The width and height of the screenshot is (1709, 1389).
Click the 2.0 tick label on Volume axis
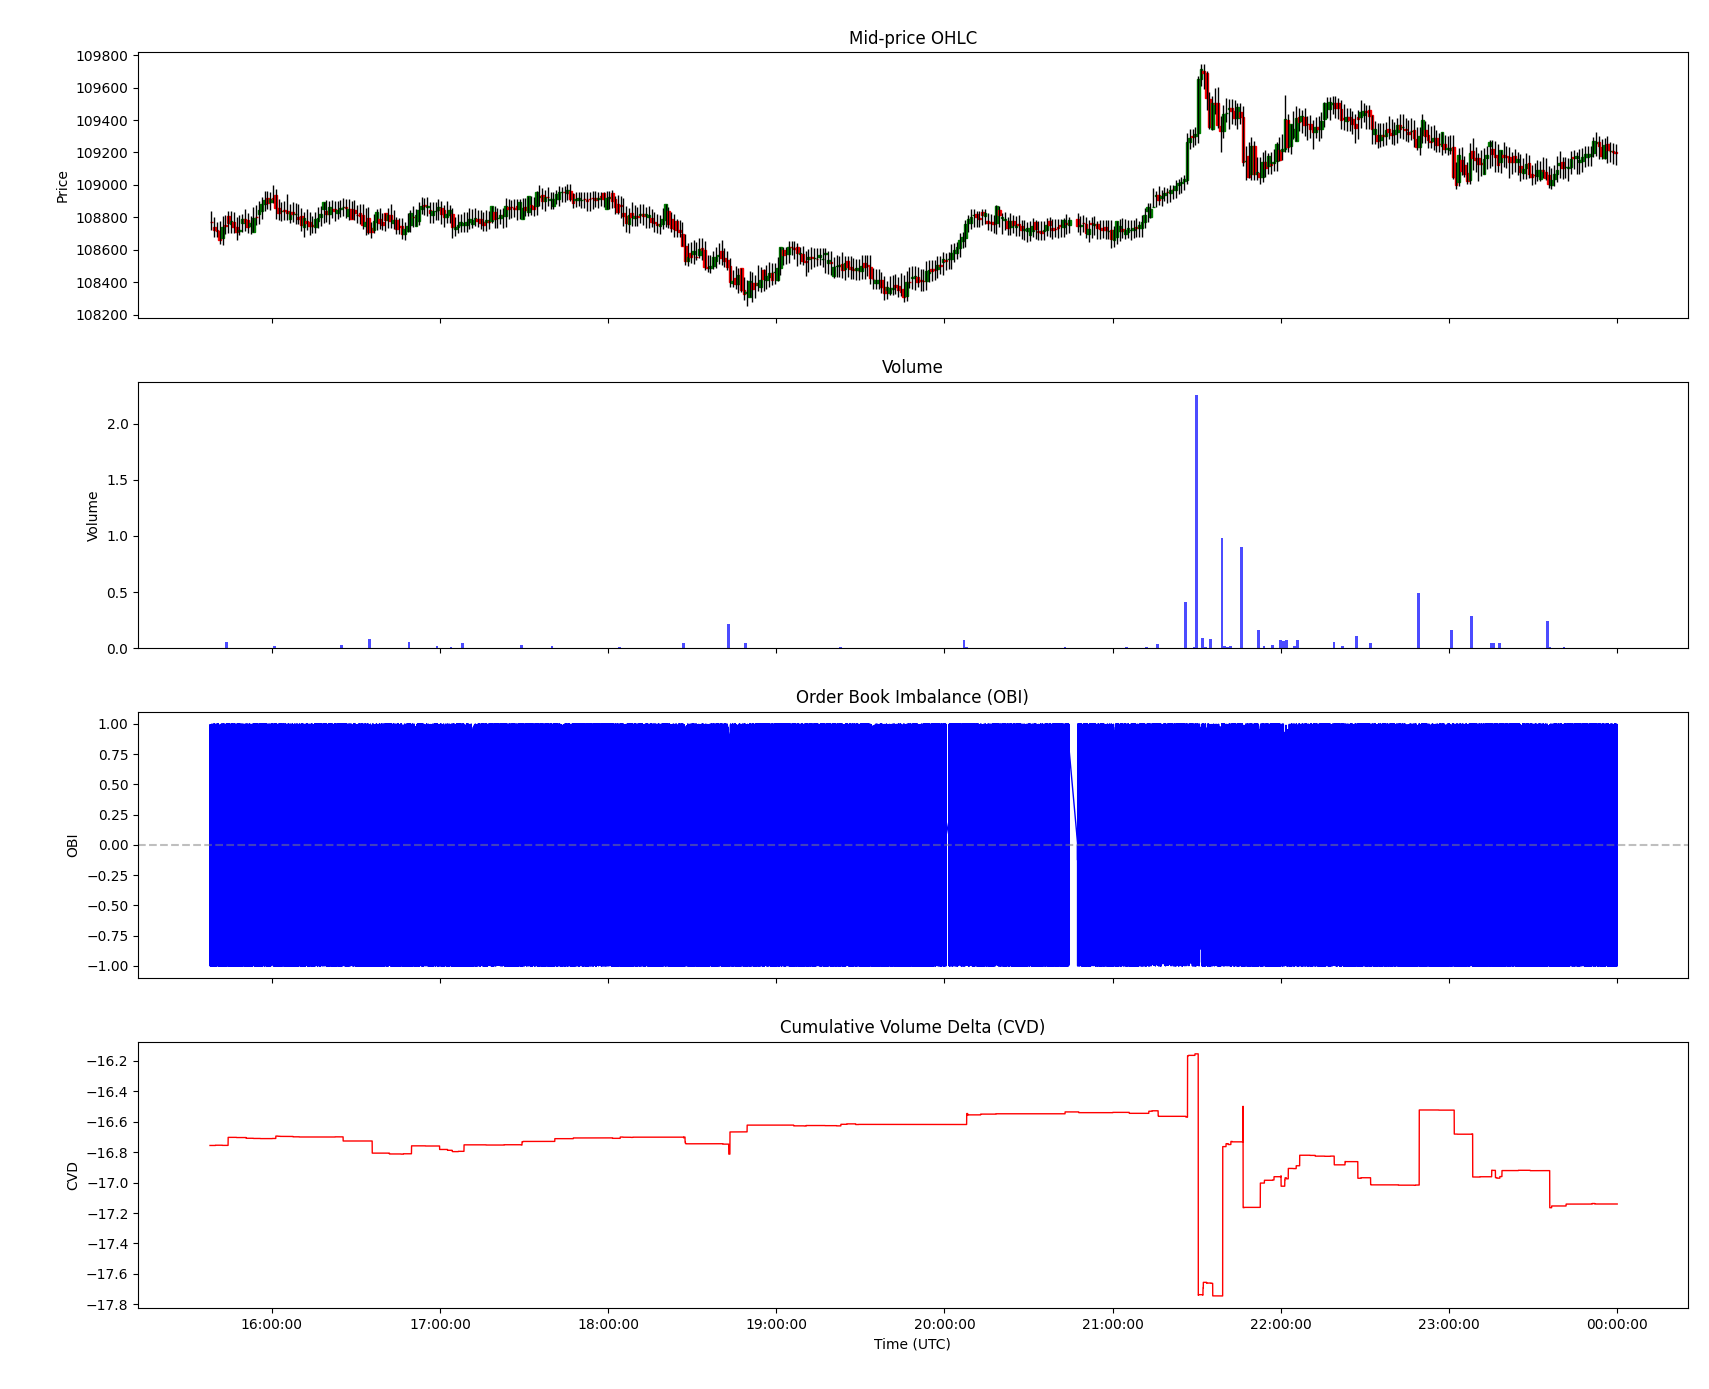[x=117, y=424]
